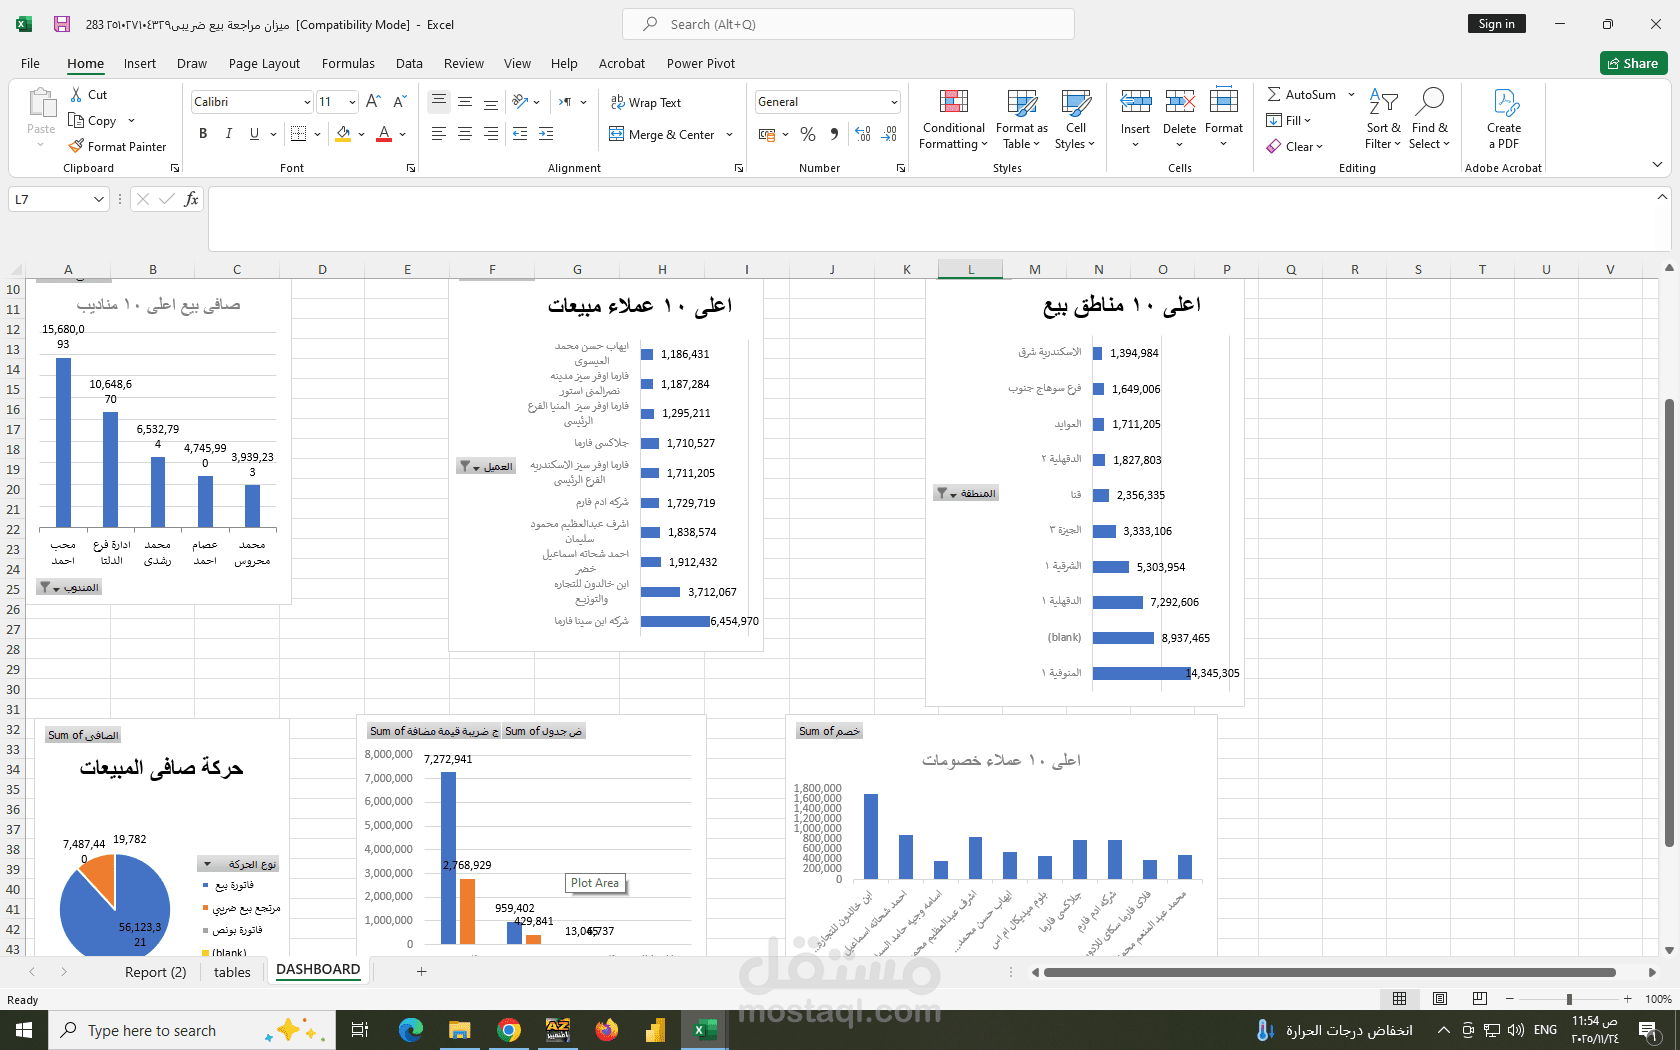1680x1050 pixels.
Task: Decrease the font size
Action: [x=399, y=102]
